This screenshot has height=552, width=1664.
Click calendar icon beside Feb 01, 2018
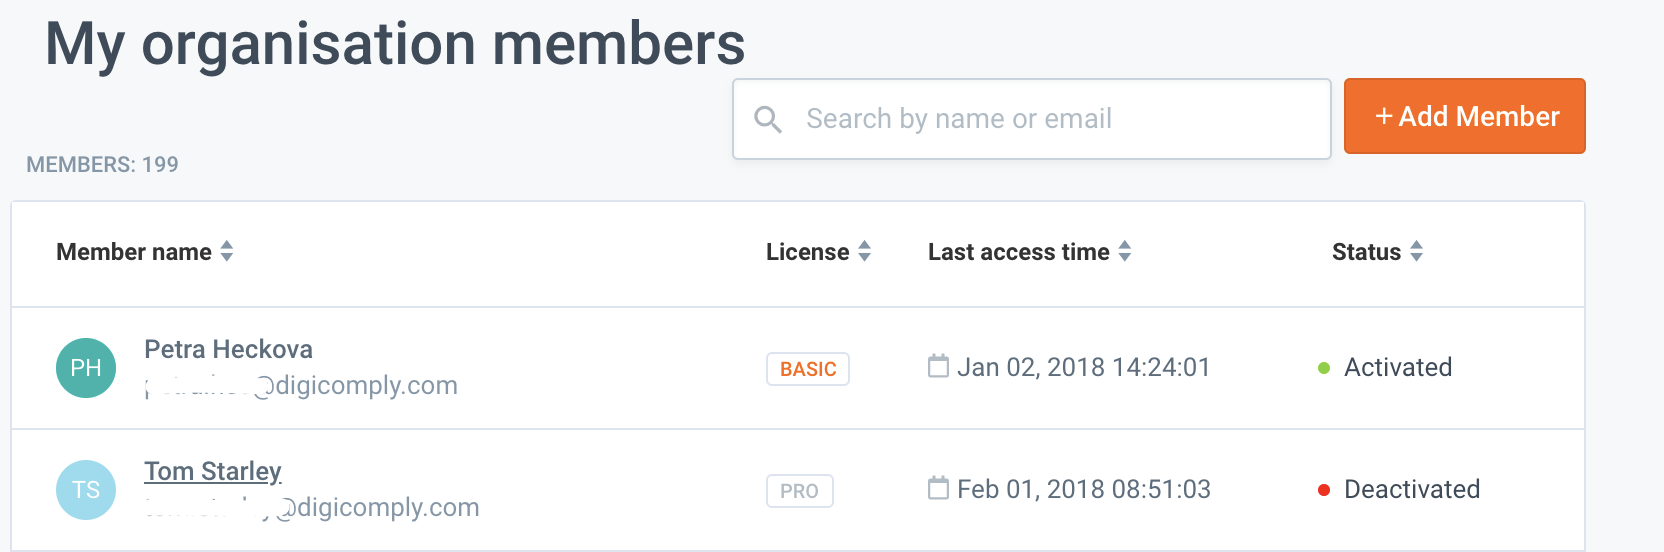938,488
